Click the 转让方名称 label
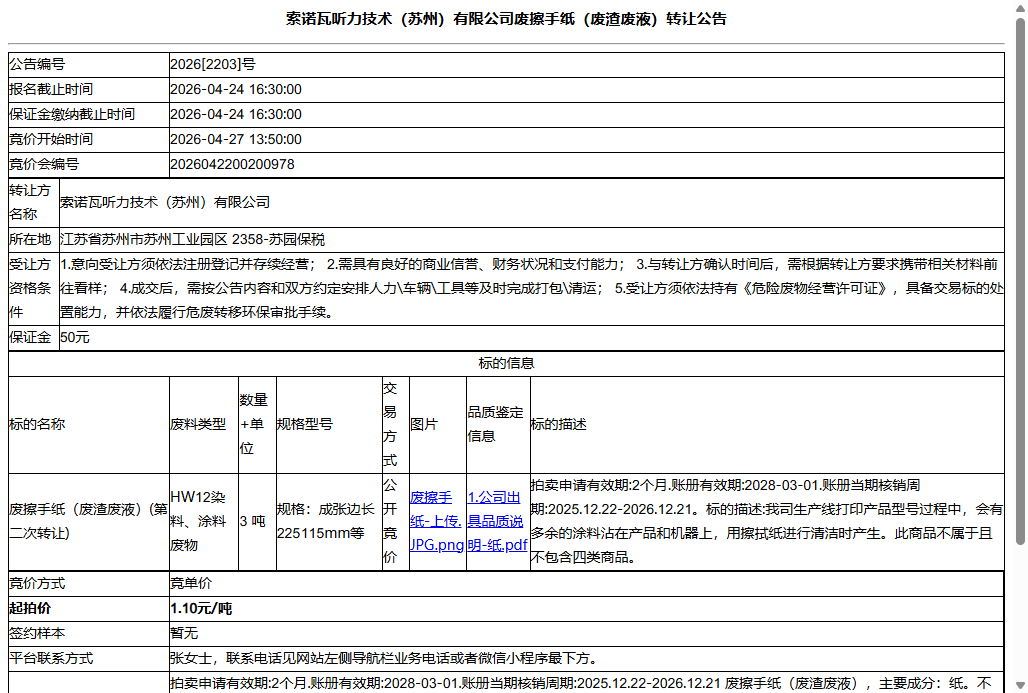Image resolution: width=1028 pixels, height=693 pixels. [30, 202]
